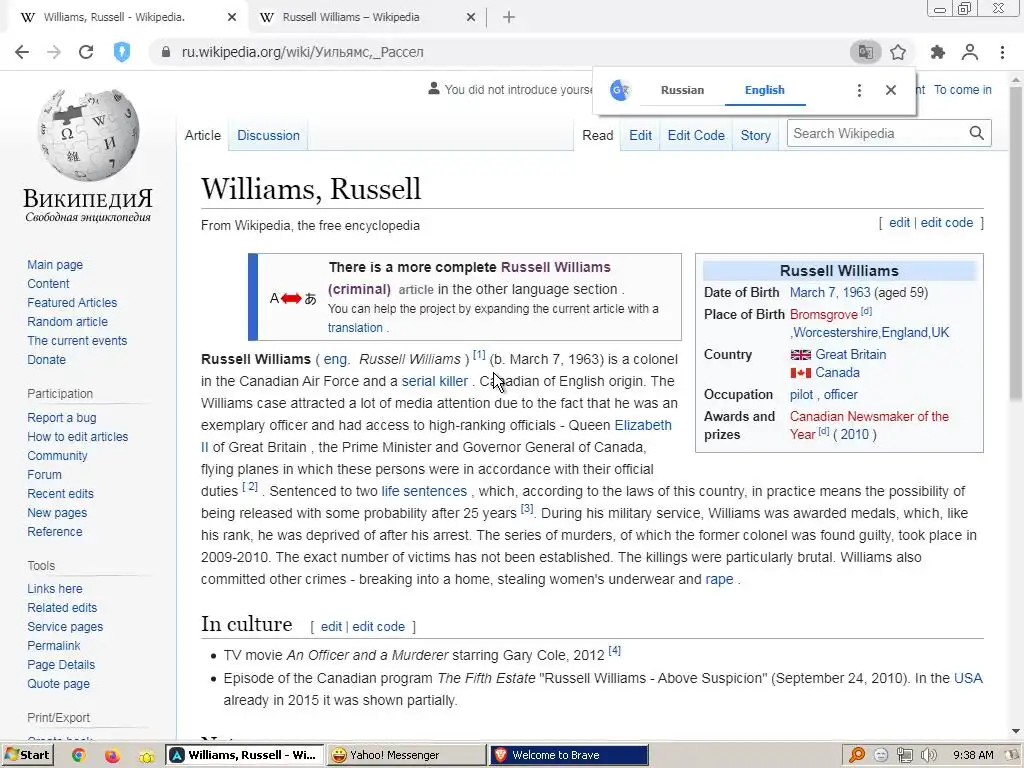Open a new browser tab
Screen dimensions: 1024x768
[509, 18]
